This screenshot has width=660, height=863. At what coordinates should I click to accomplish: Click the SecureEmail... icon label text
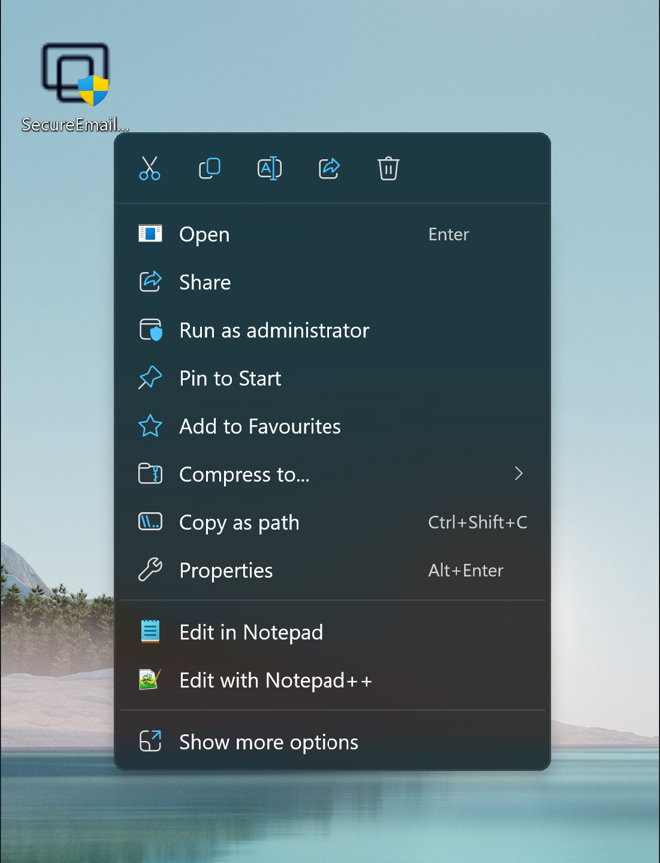click(75, 125)
